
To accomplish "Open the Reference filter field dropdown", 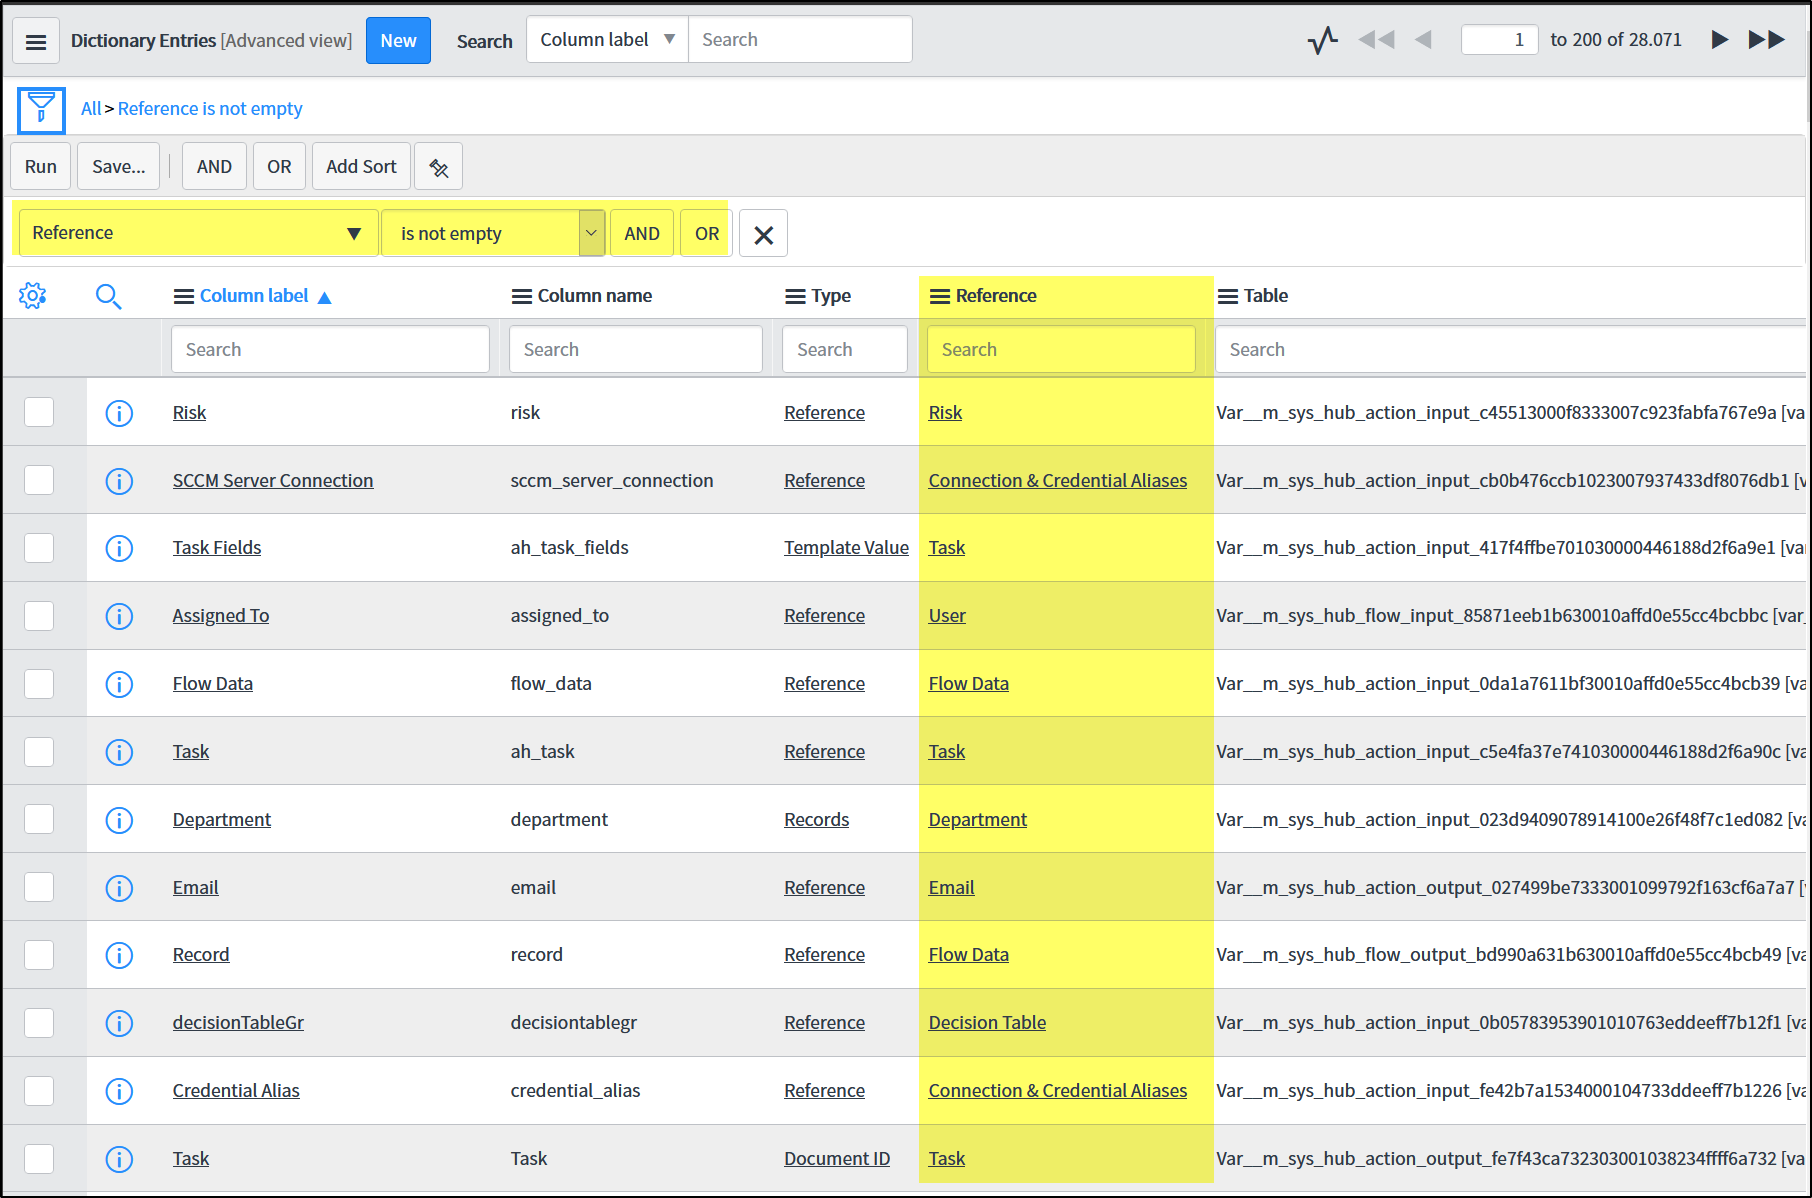I will pyautogui.click(x=198, y=233).
